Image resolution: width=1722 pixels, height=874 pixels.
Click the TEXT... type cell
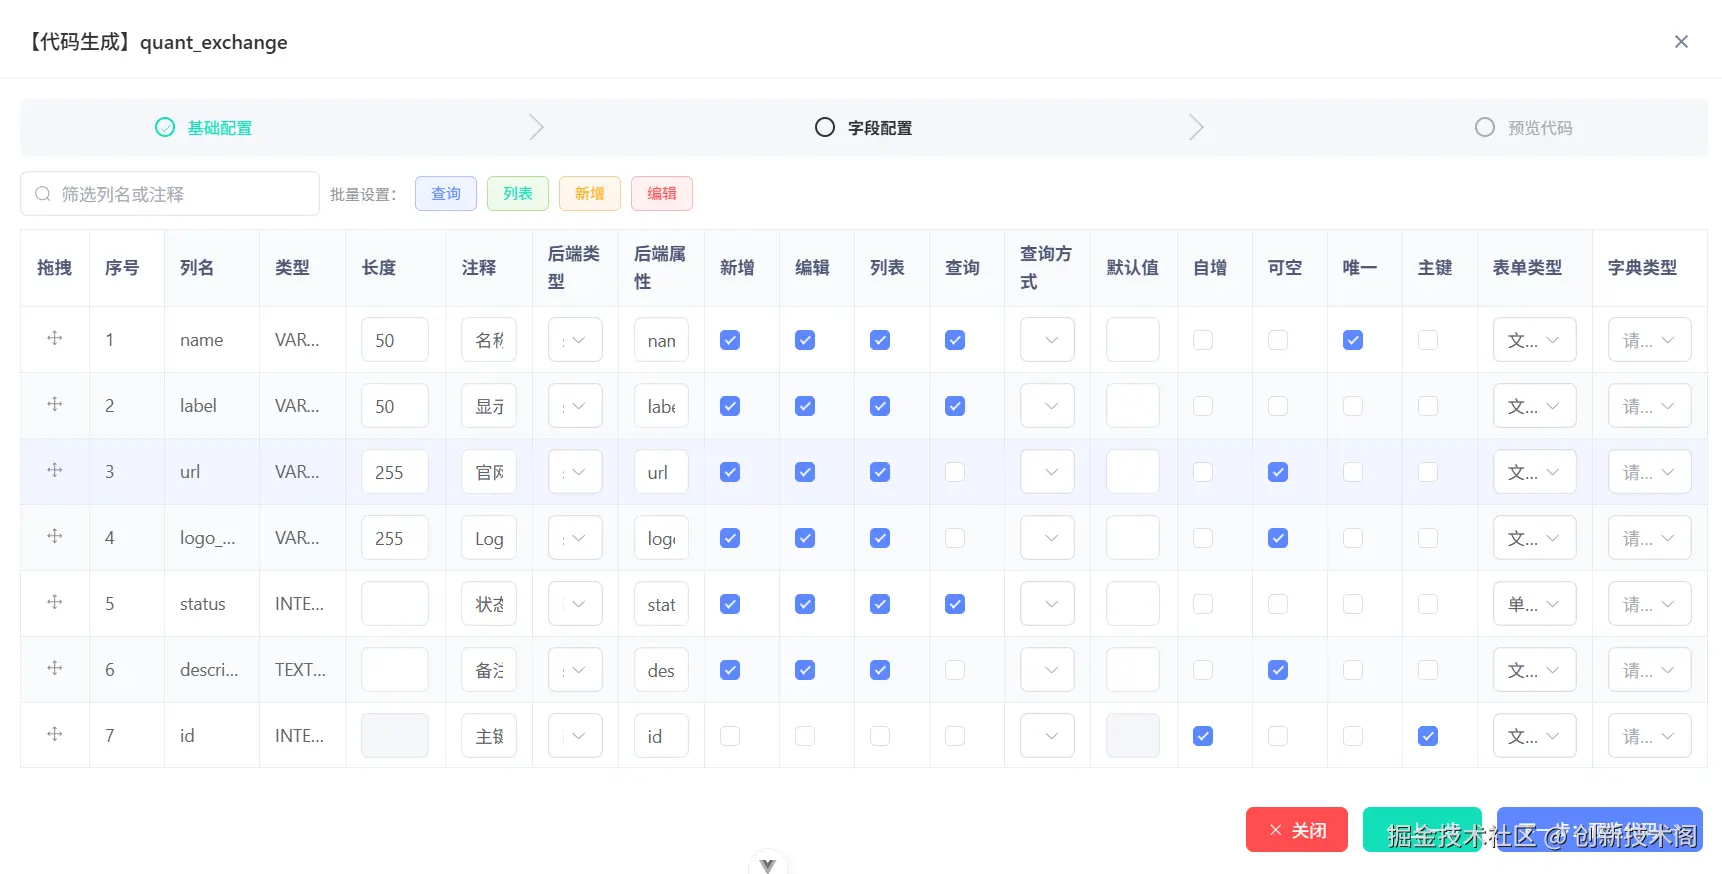300,670
